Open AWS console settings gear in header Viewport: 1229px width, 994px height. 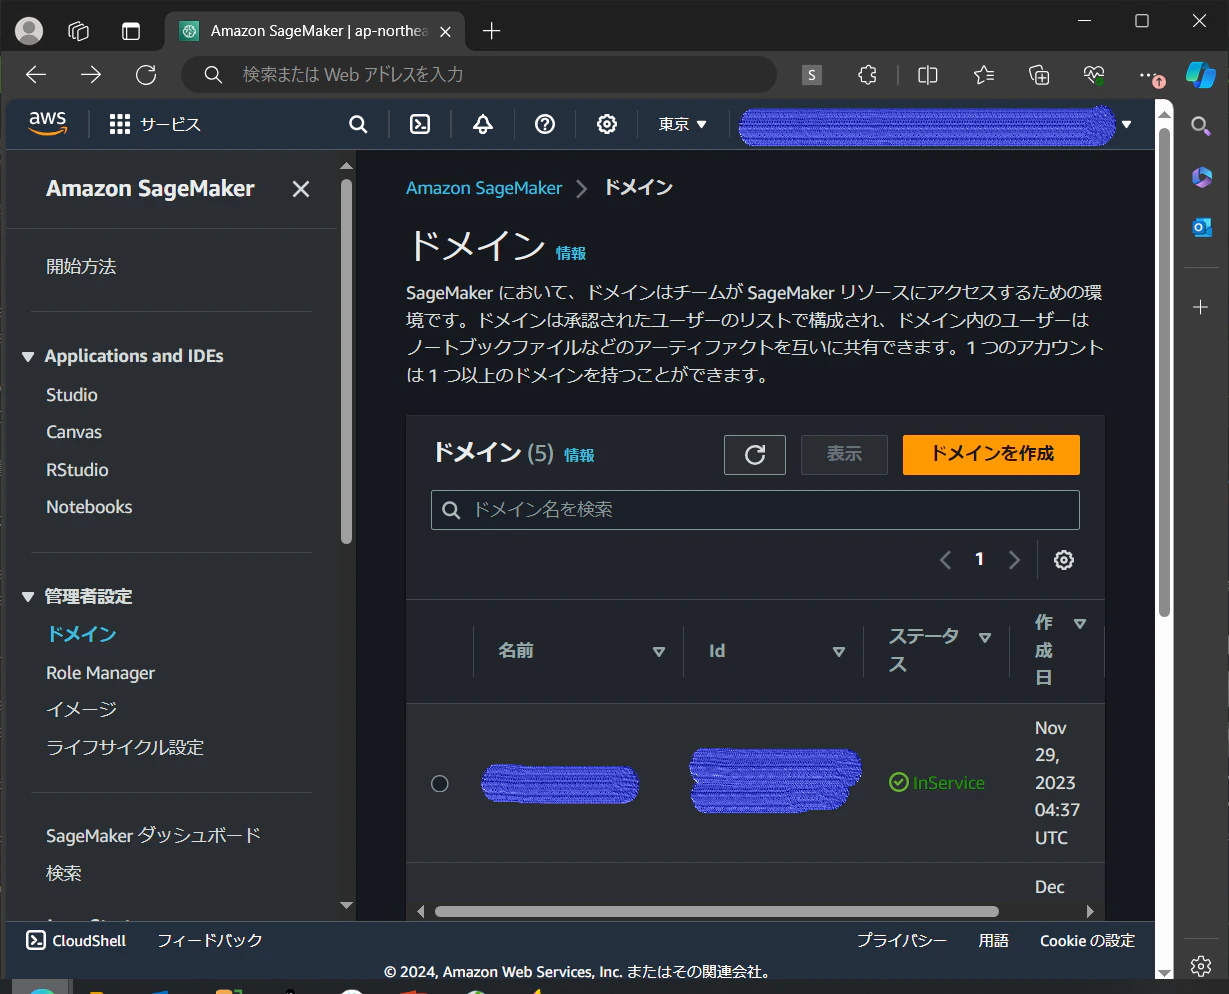click(x=607, y=124)
